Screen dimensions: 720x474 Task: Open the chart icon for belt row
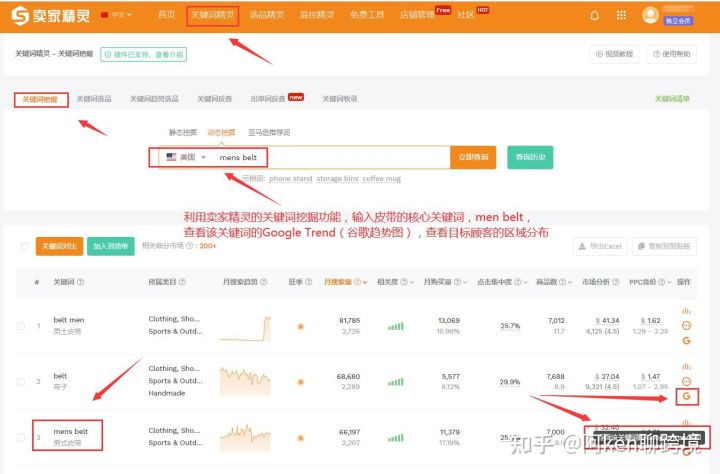tap(686, 367)
